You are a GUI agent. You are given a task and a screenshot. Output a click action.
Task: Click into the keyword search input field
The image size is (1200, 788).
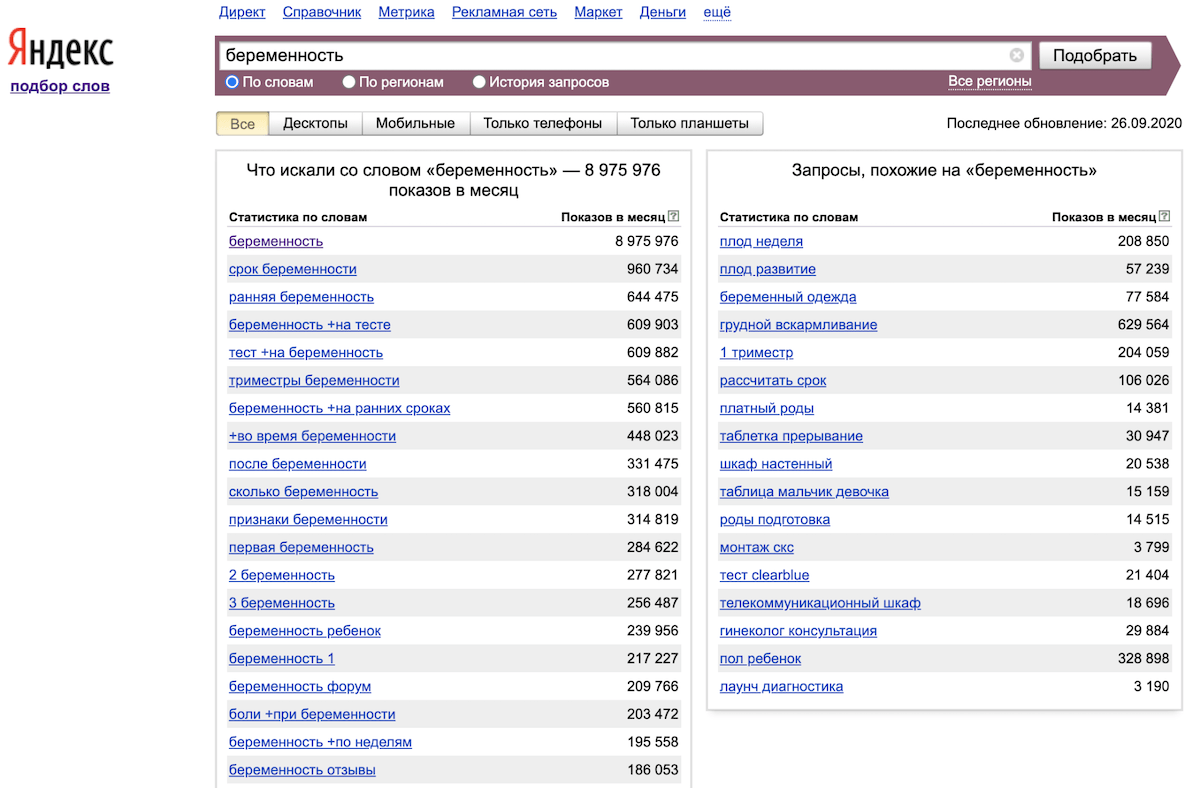[610, 55]
